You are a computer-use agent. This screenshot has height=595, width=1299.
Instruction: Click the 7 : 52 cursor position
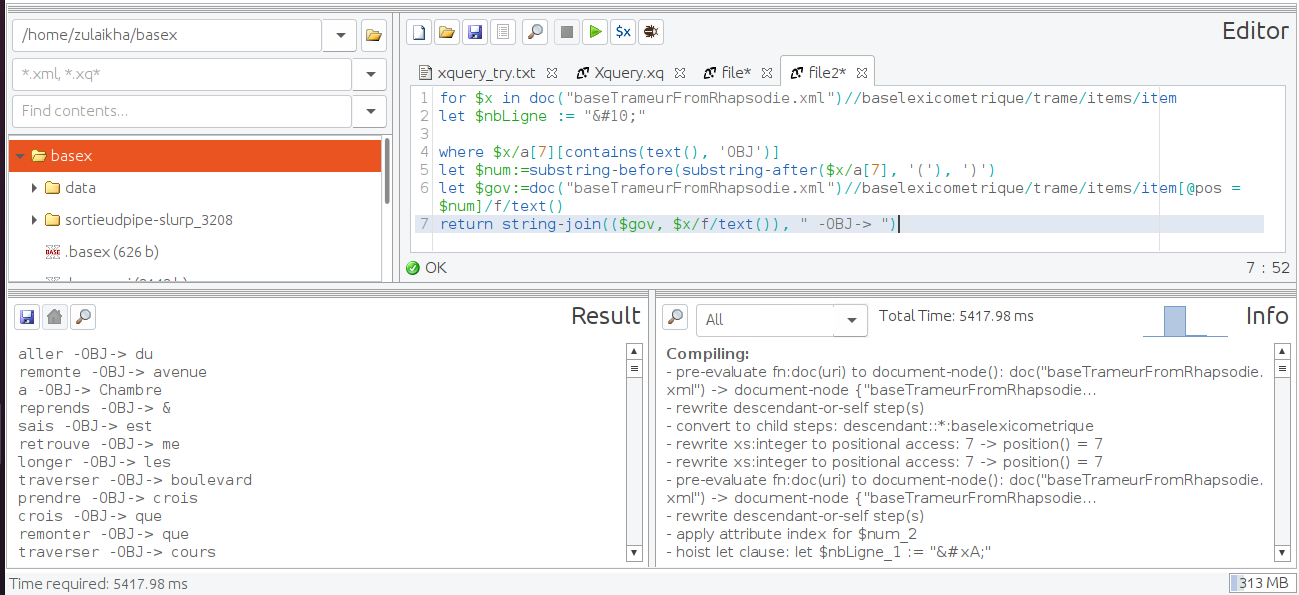click(x=1266, y=268)
